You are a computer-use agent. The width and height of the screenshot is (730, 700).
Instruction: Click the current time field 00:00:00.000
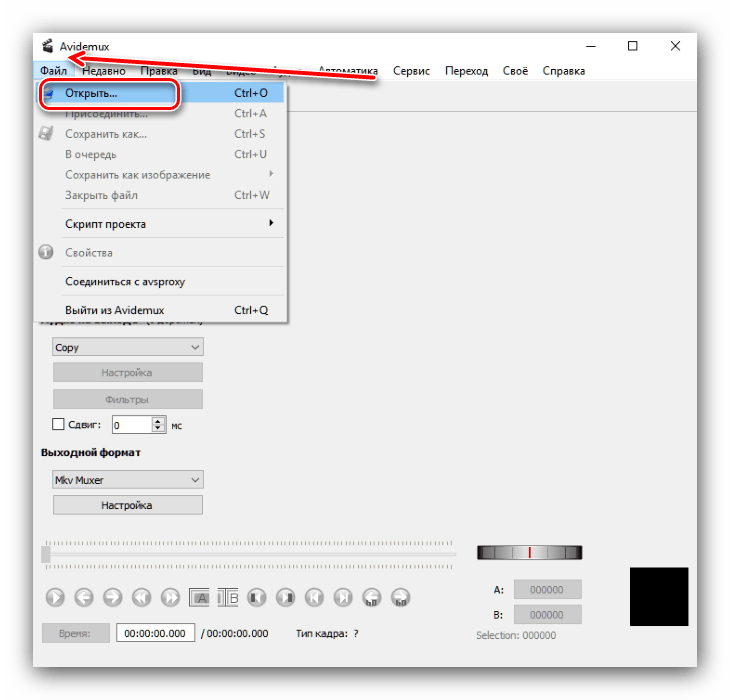[x=155, y=633]
